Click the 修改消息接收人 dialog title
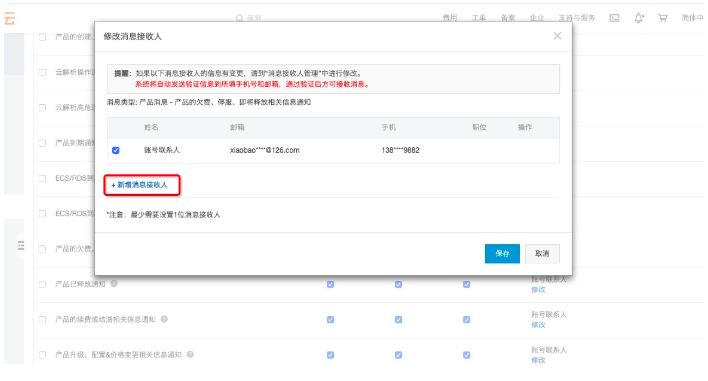 click(133, 36)
